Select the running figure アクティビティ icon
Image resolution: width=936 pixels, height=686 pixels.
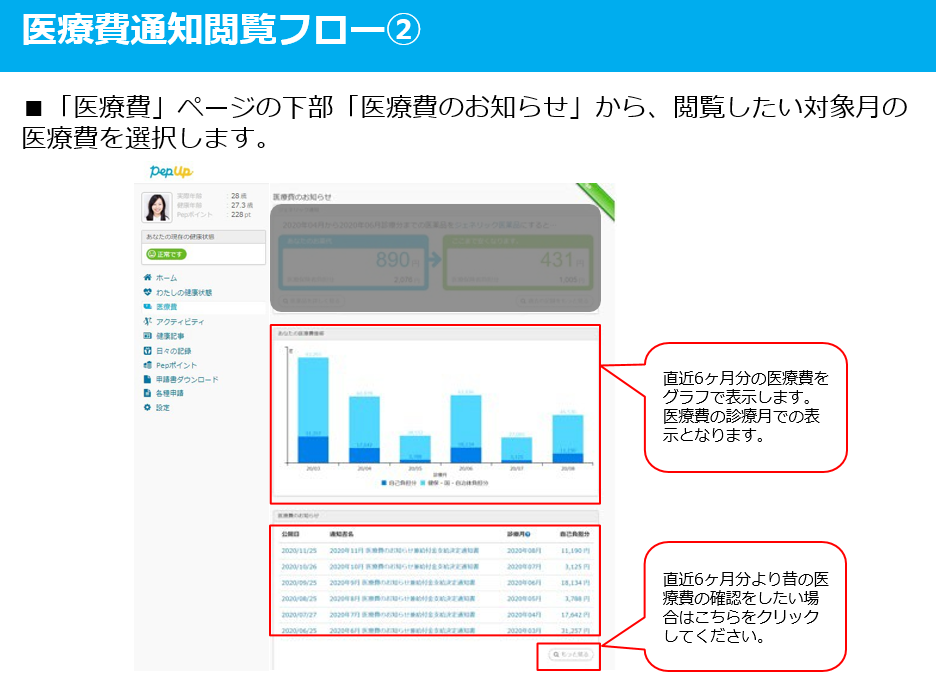(147, 322)
